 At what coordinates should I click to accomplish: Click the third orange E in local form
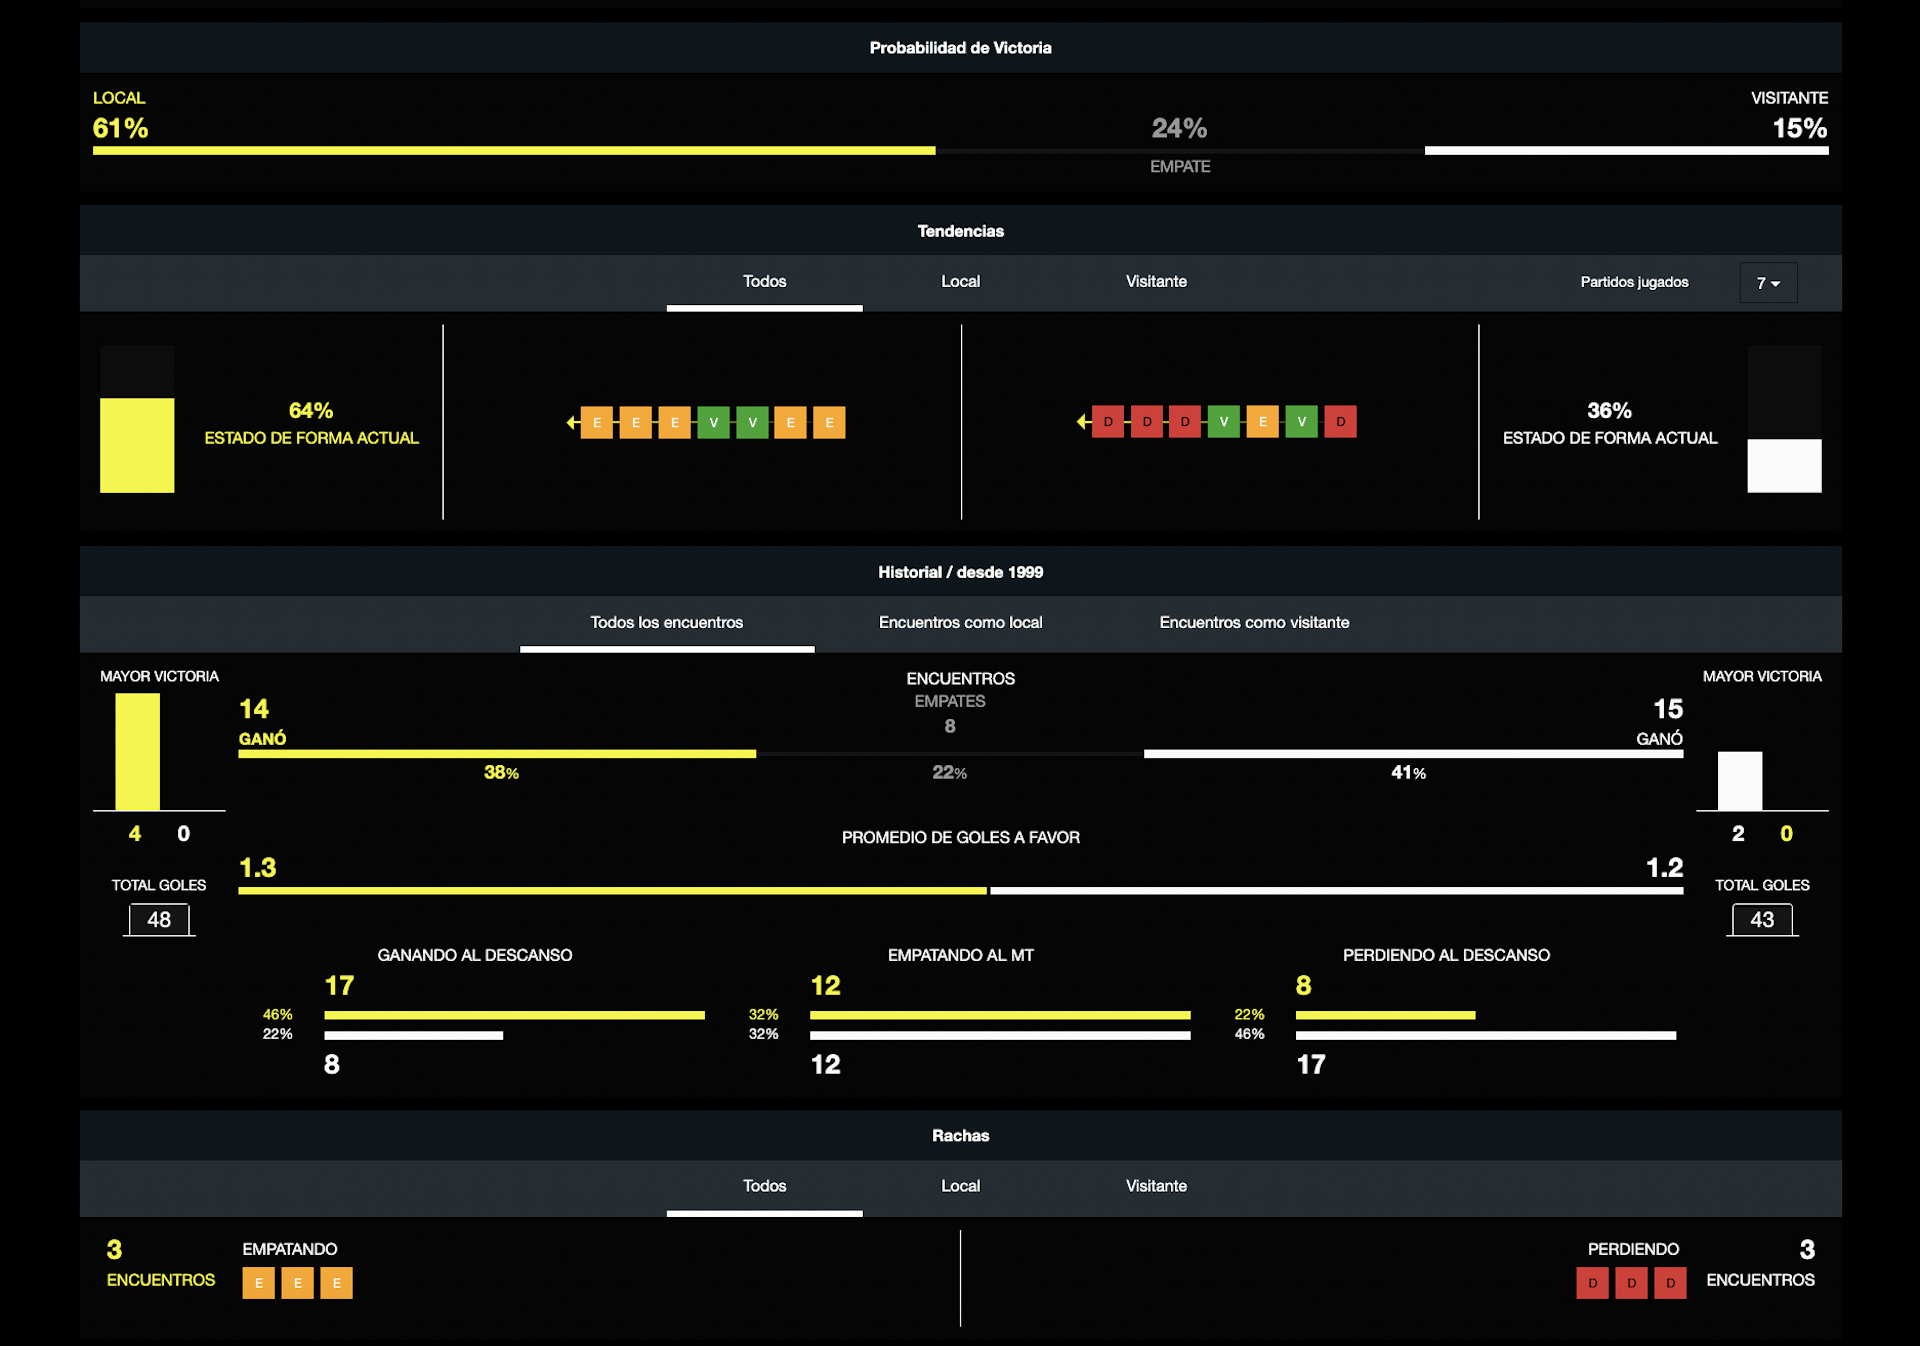tap(675, 423)
